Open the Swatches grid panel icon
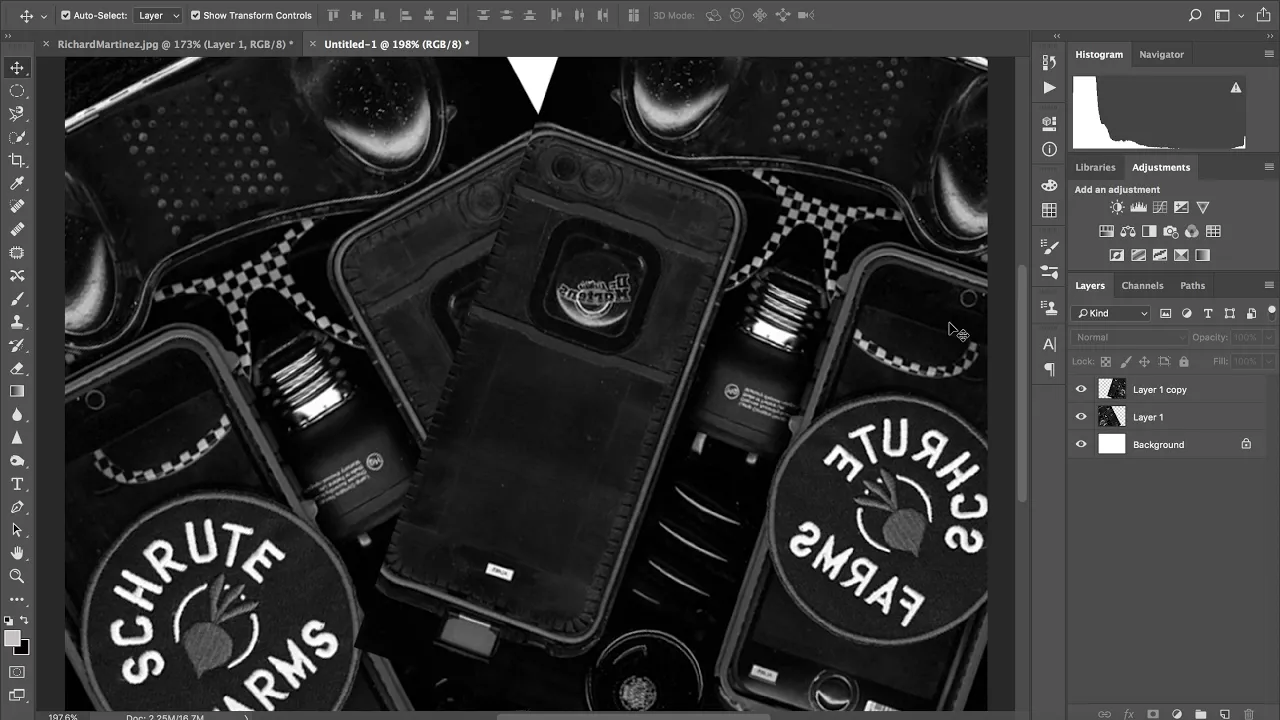 point(1049,210)
